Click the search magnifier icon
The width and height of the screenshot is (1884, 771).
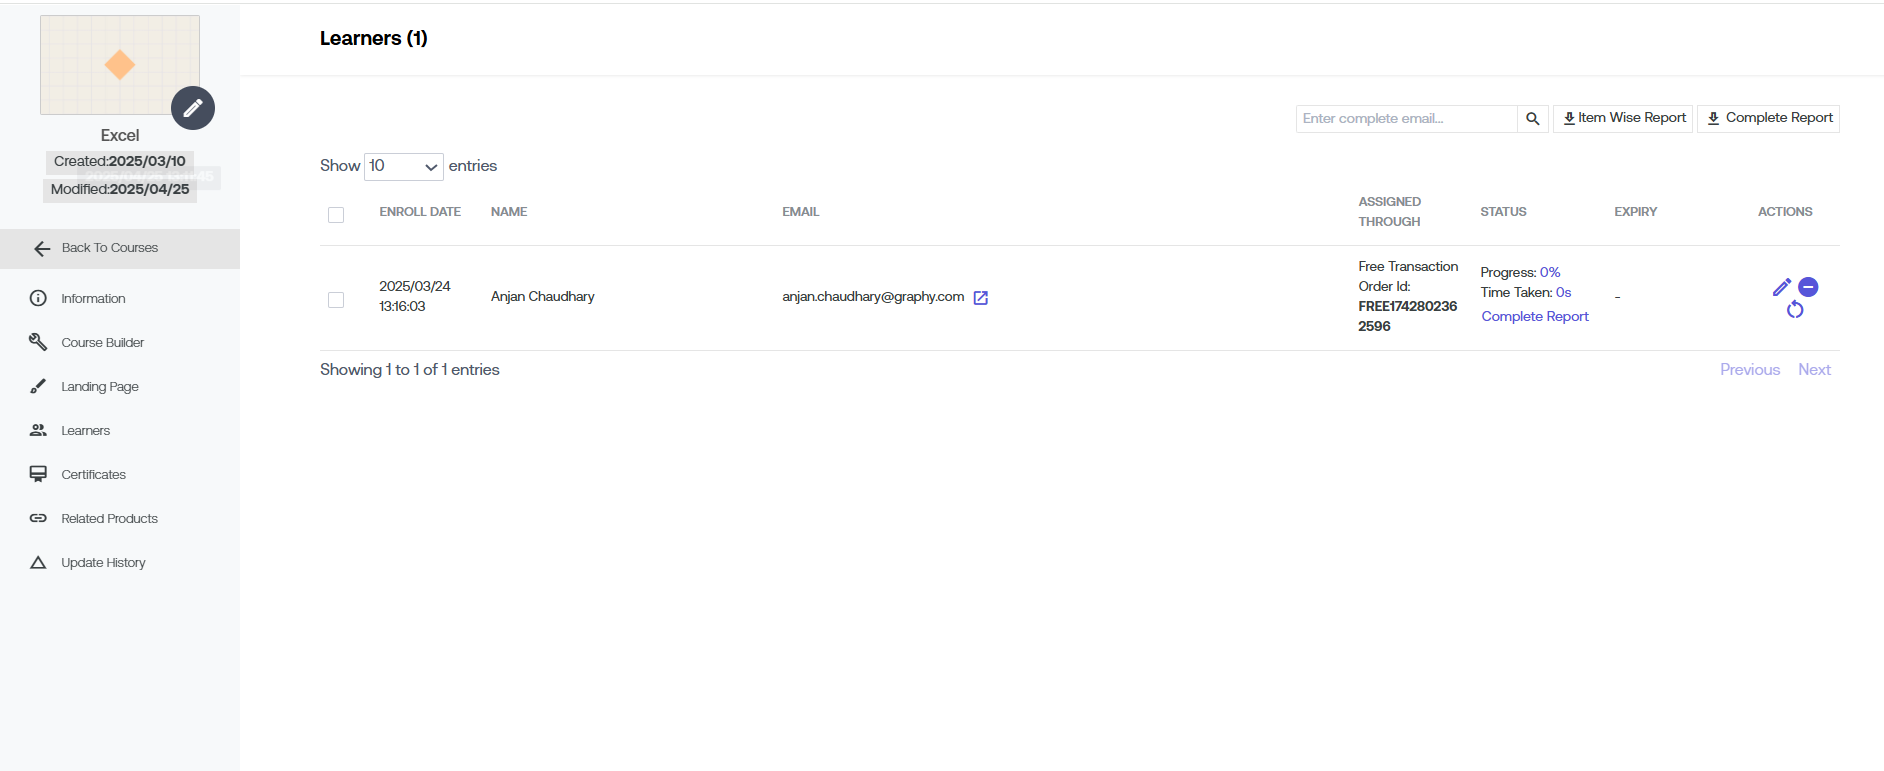(x=1532, y=119)
